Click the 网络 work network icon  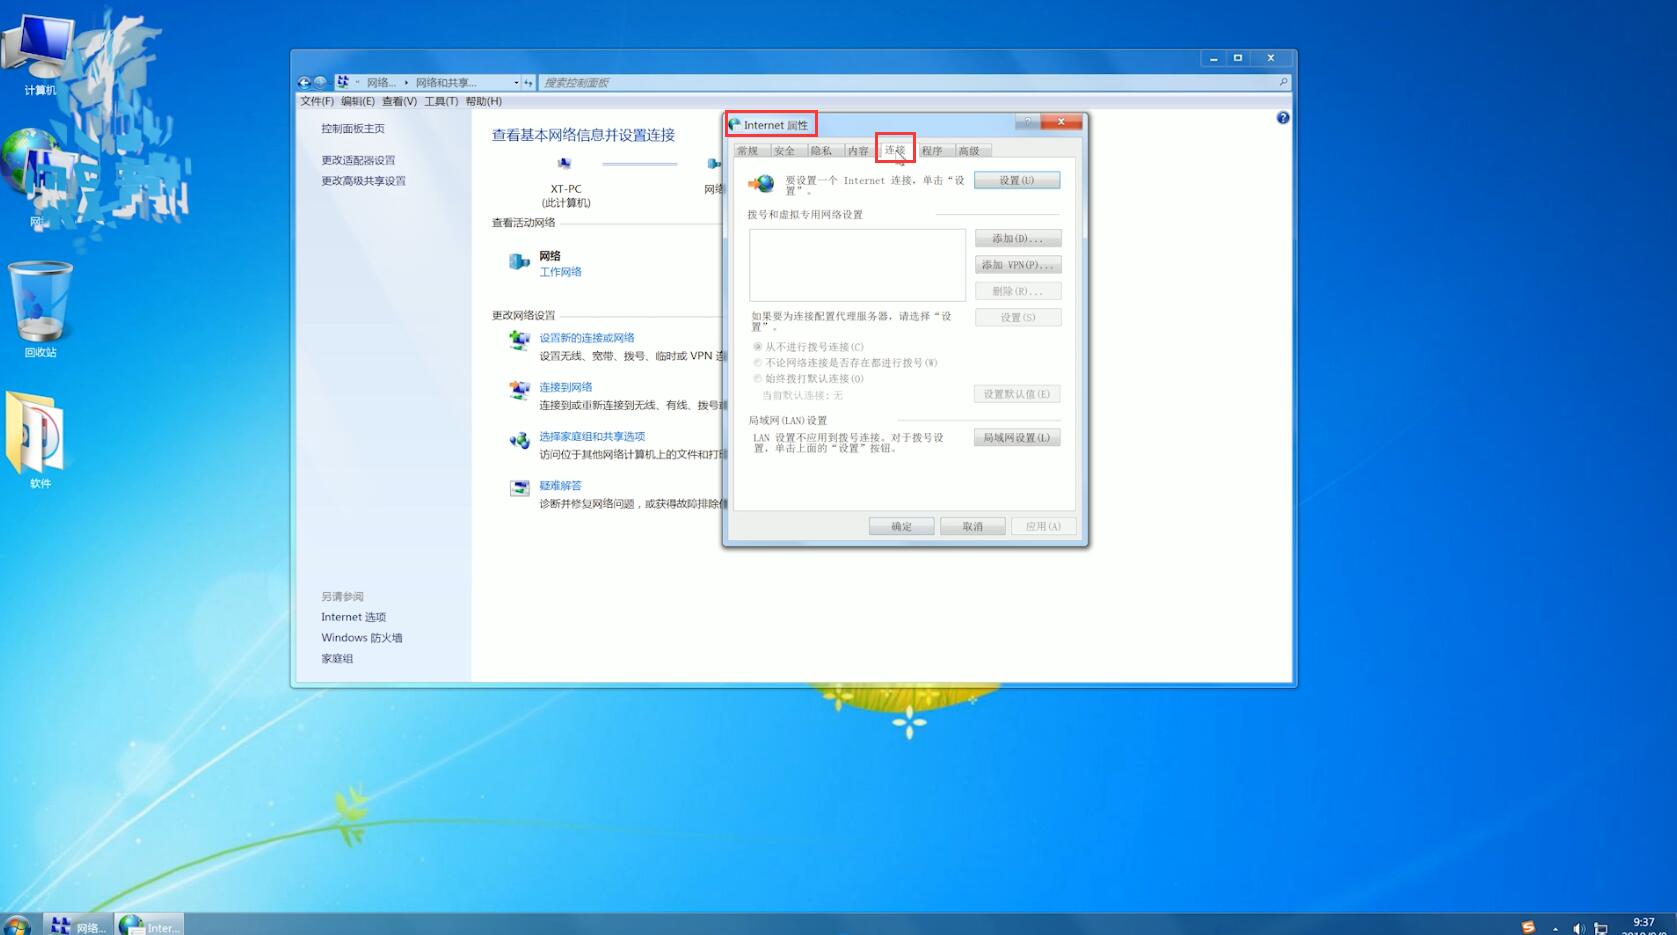point(519,262)
